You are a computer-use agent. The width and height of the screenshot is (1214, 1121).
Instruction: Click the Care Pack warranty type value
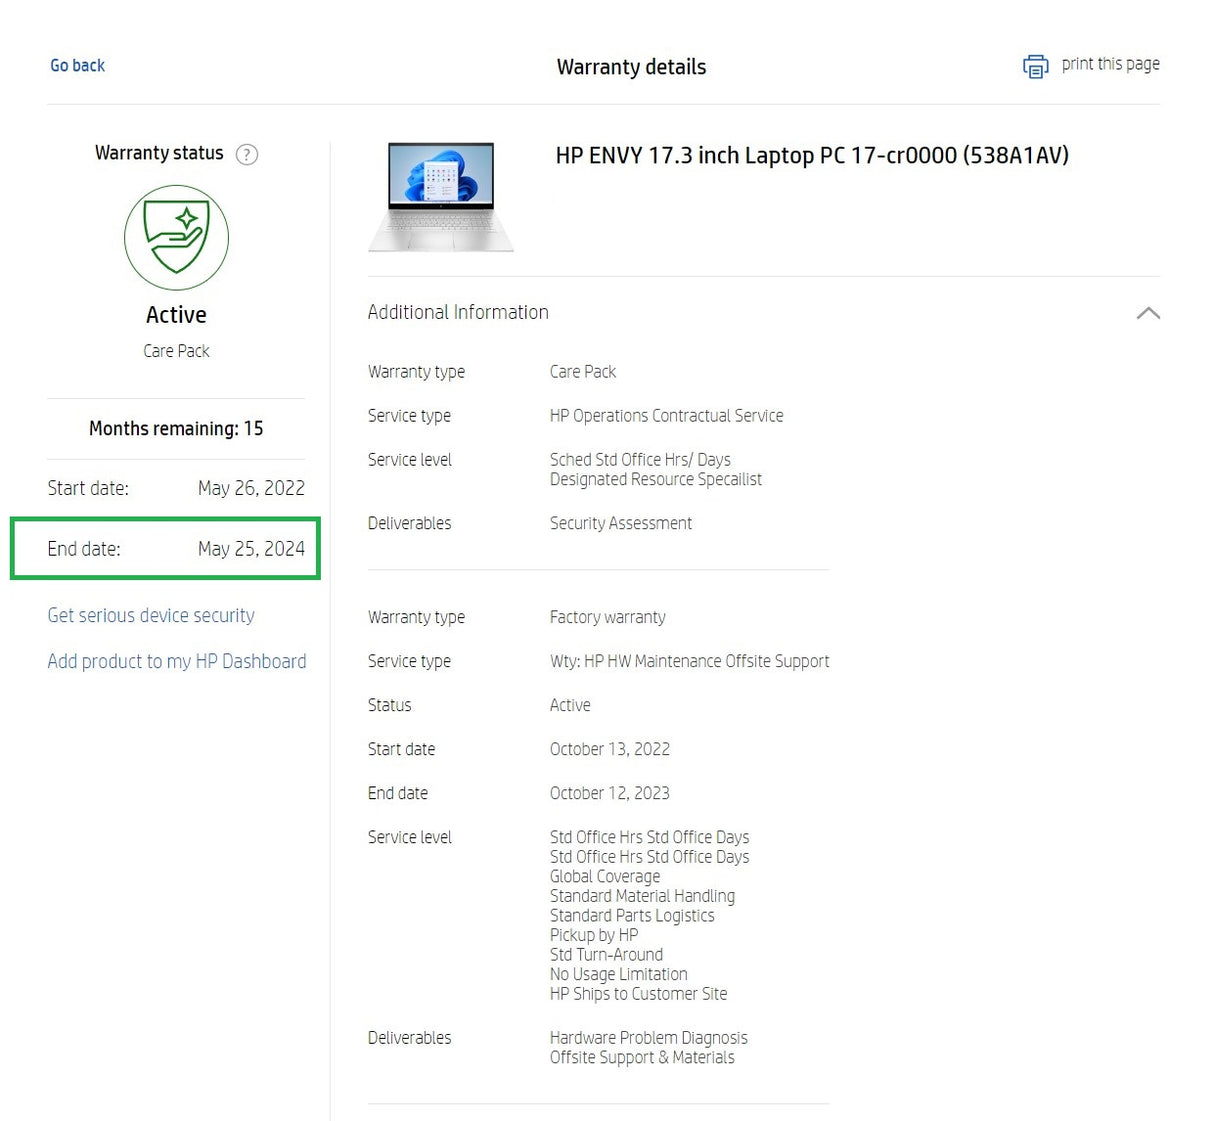pos(583,372)
